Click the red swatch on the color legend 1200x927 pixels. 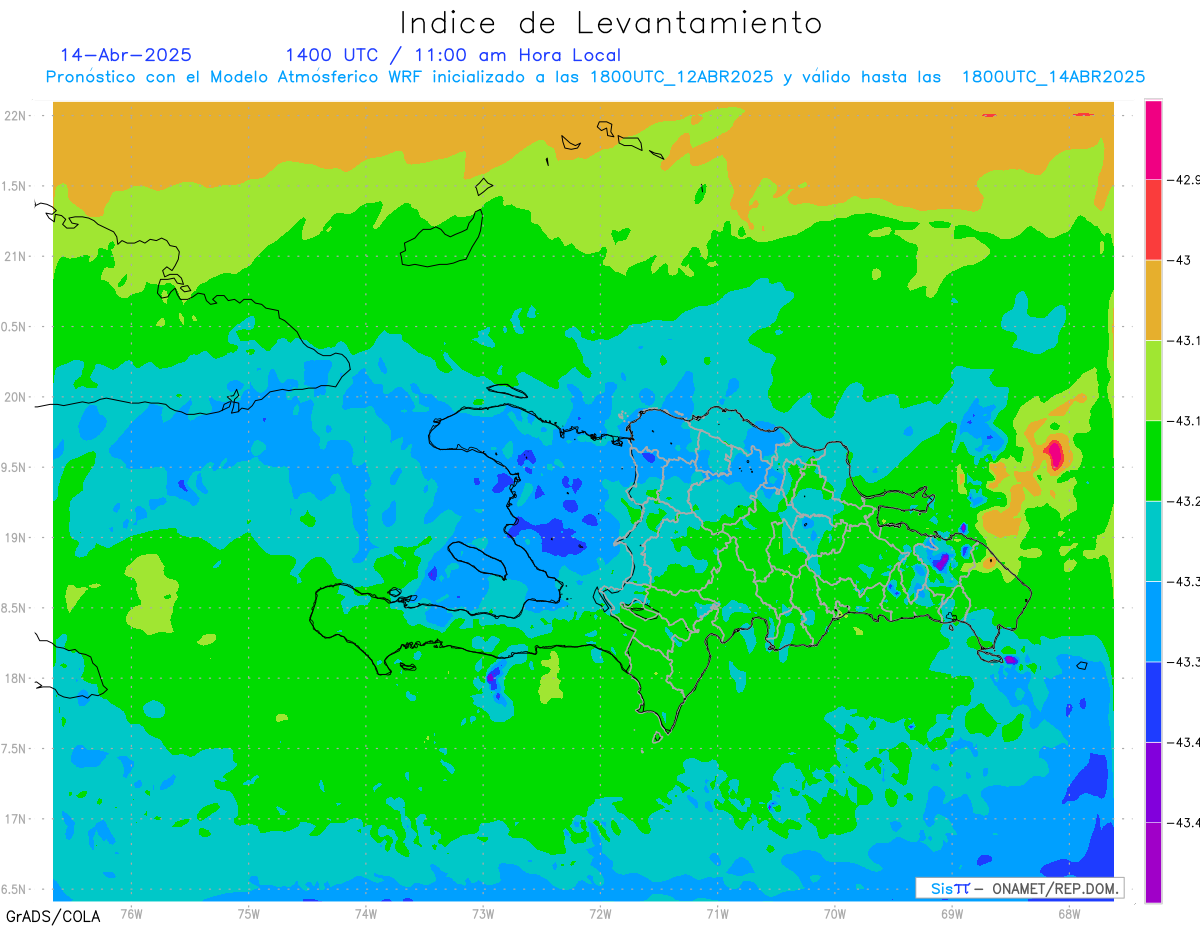point(1153,220)
